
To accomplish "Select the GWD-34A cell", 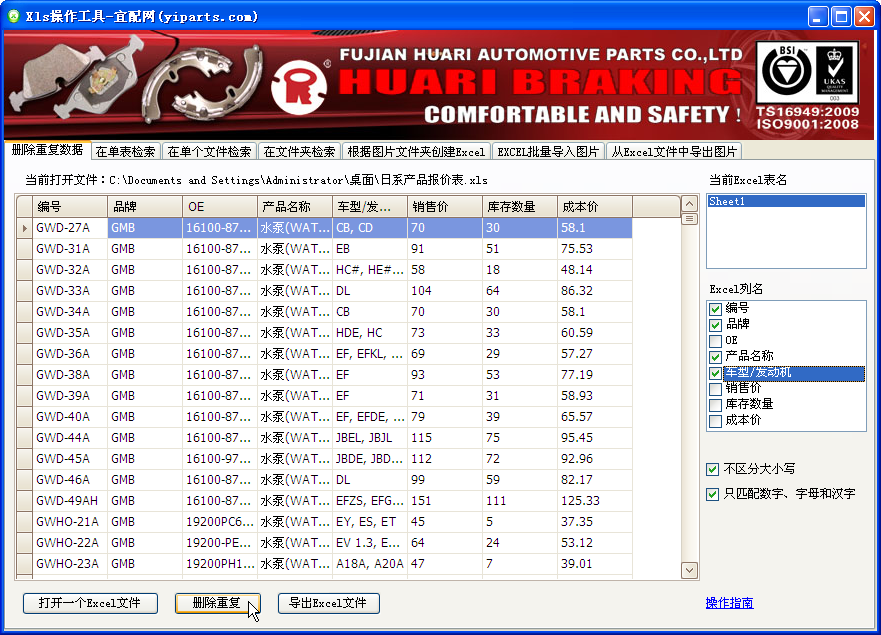I will 70,312.
